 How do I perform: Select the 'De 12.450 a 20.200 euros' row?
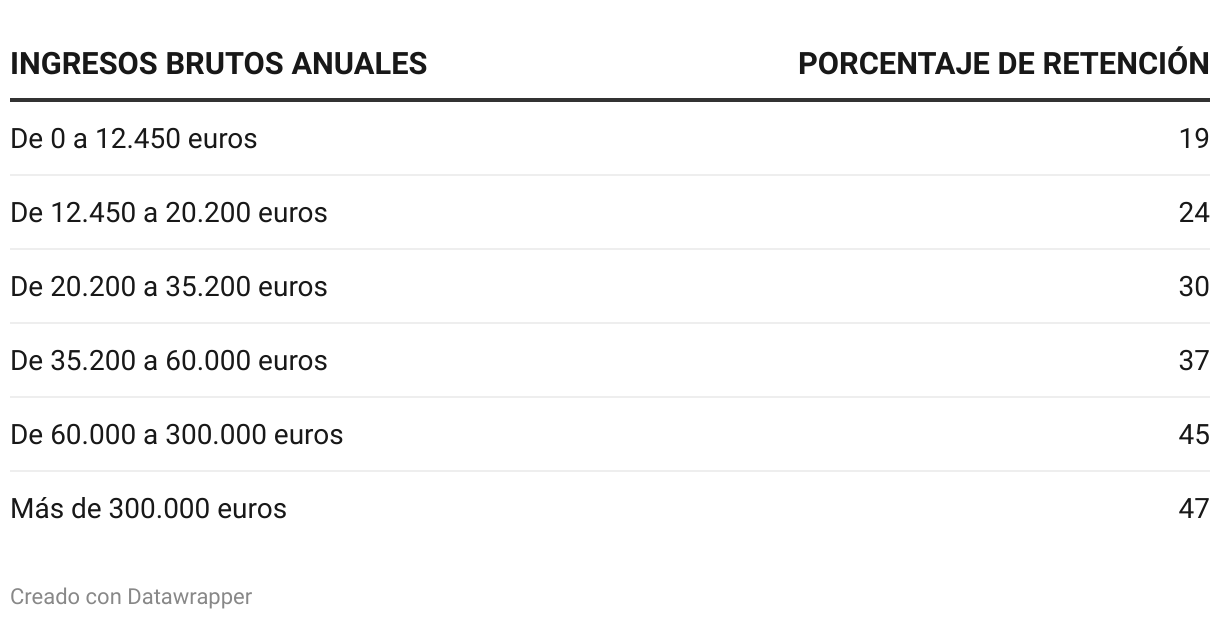(610, 213)
